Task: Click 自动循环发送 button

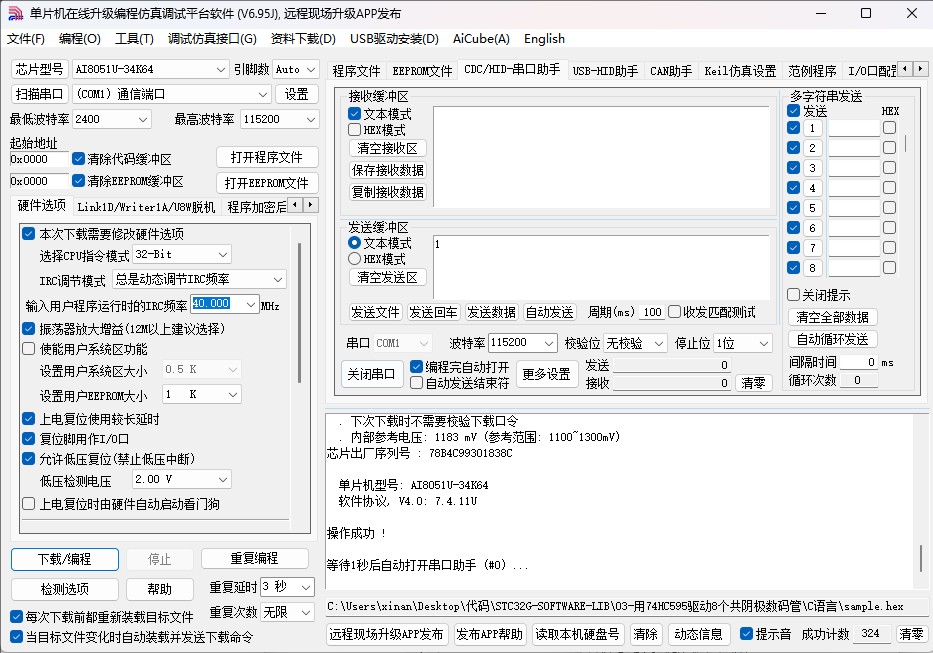Action: [x=832, y=339]
